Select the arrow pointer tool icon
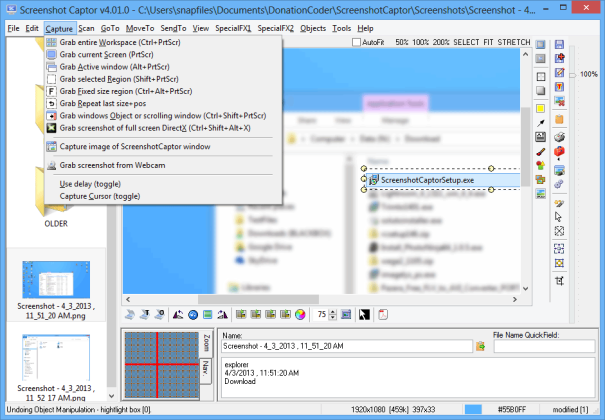 pos(559,217)
